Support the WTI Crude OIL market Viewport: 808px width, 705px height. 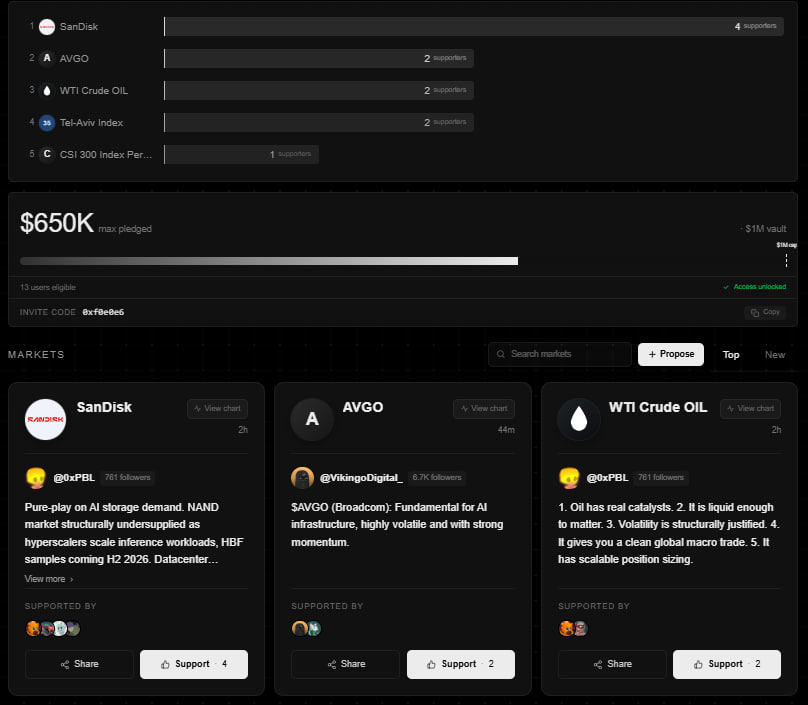click(x=727, y=664)
